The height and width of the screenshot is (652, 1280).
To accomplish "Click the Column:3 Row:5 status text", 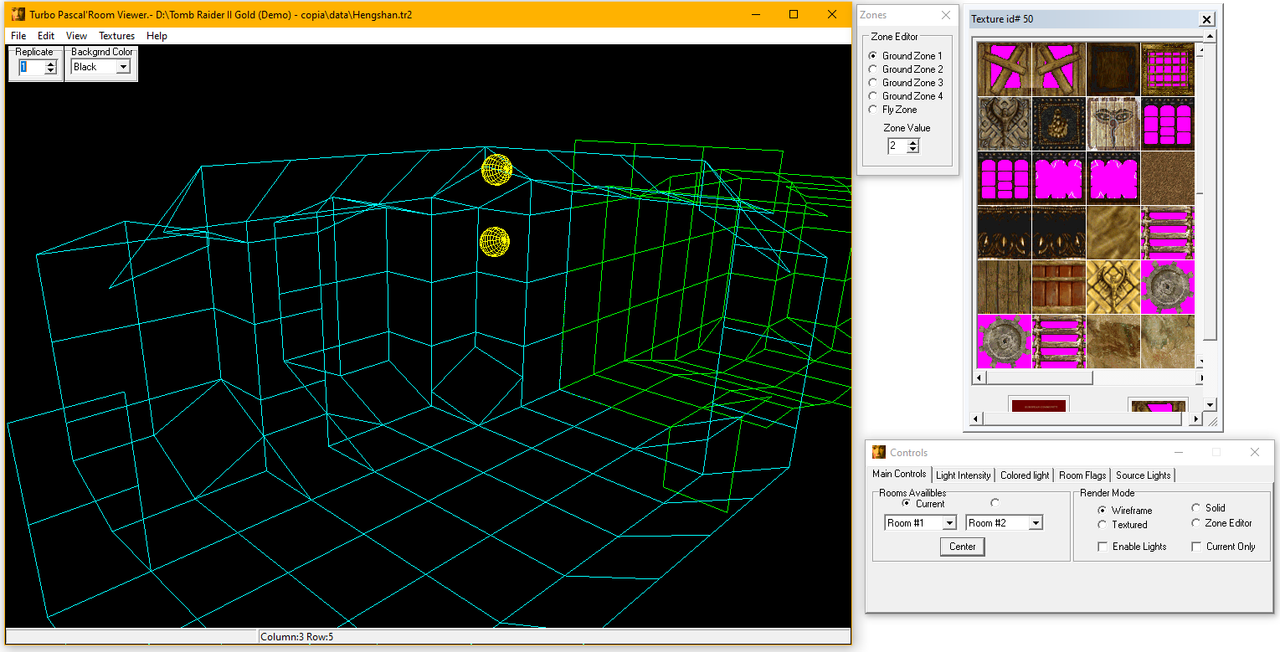I will click(297, 637).
